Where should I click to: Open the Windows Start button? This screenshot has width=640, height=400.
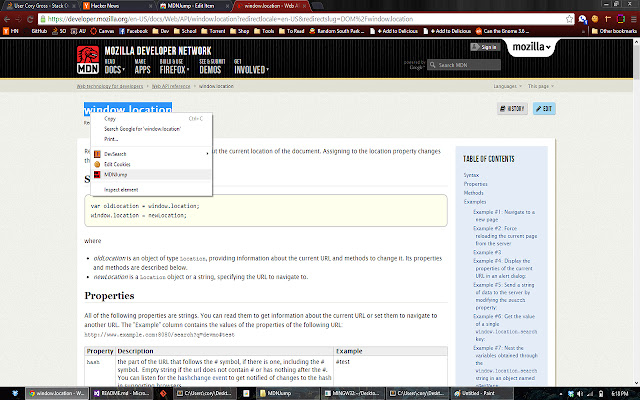coord(15,393)
